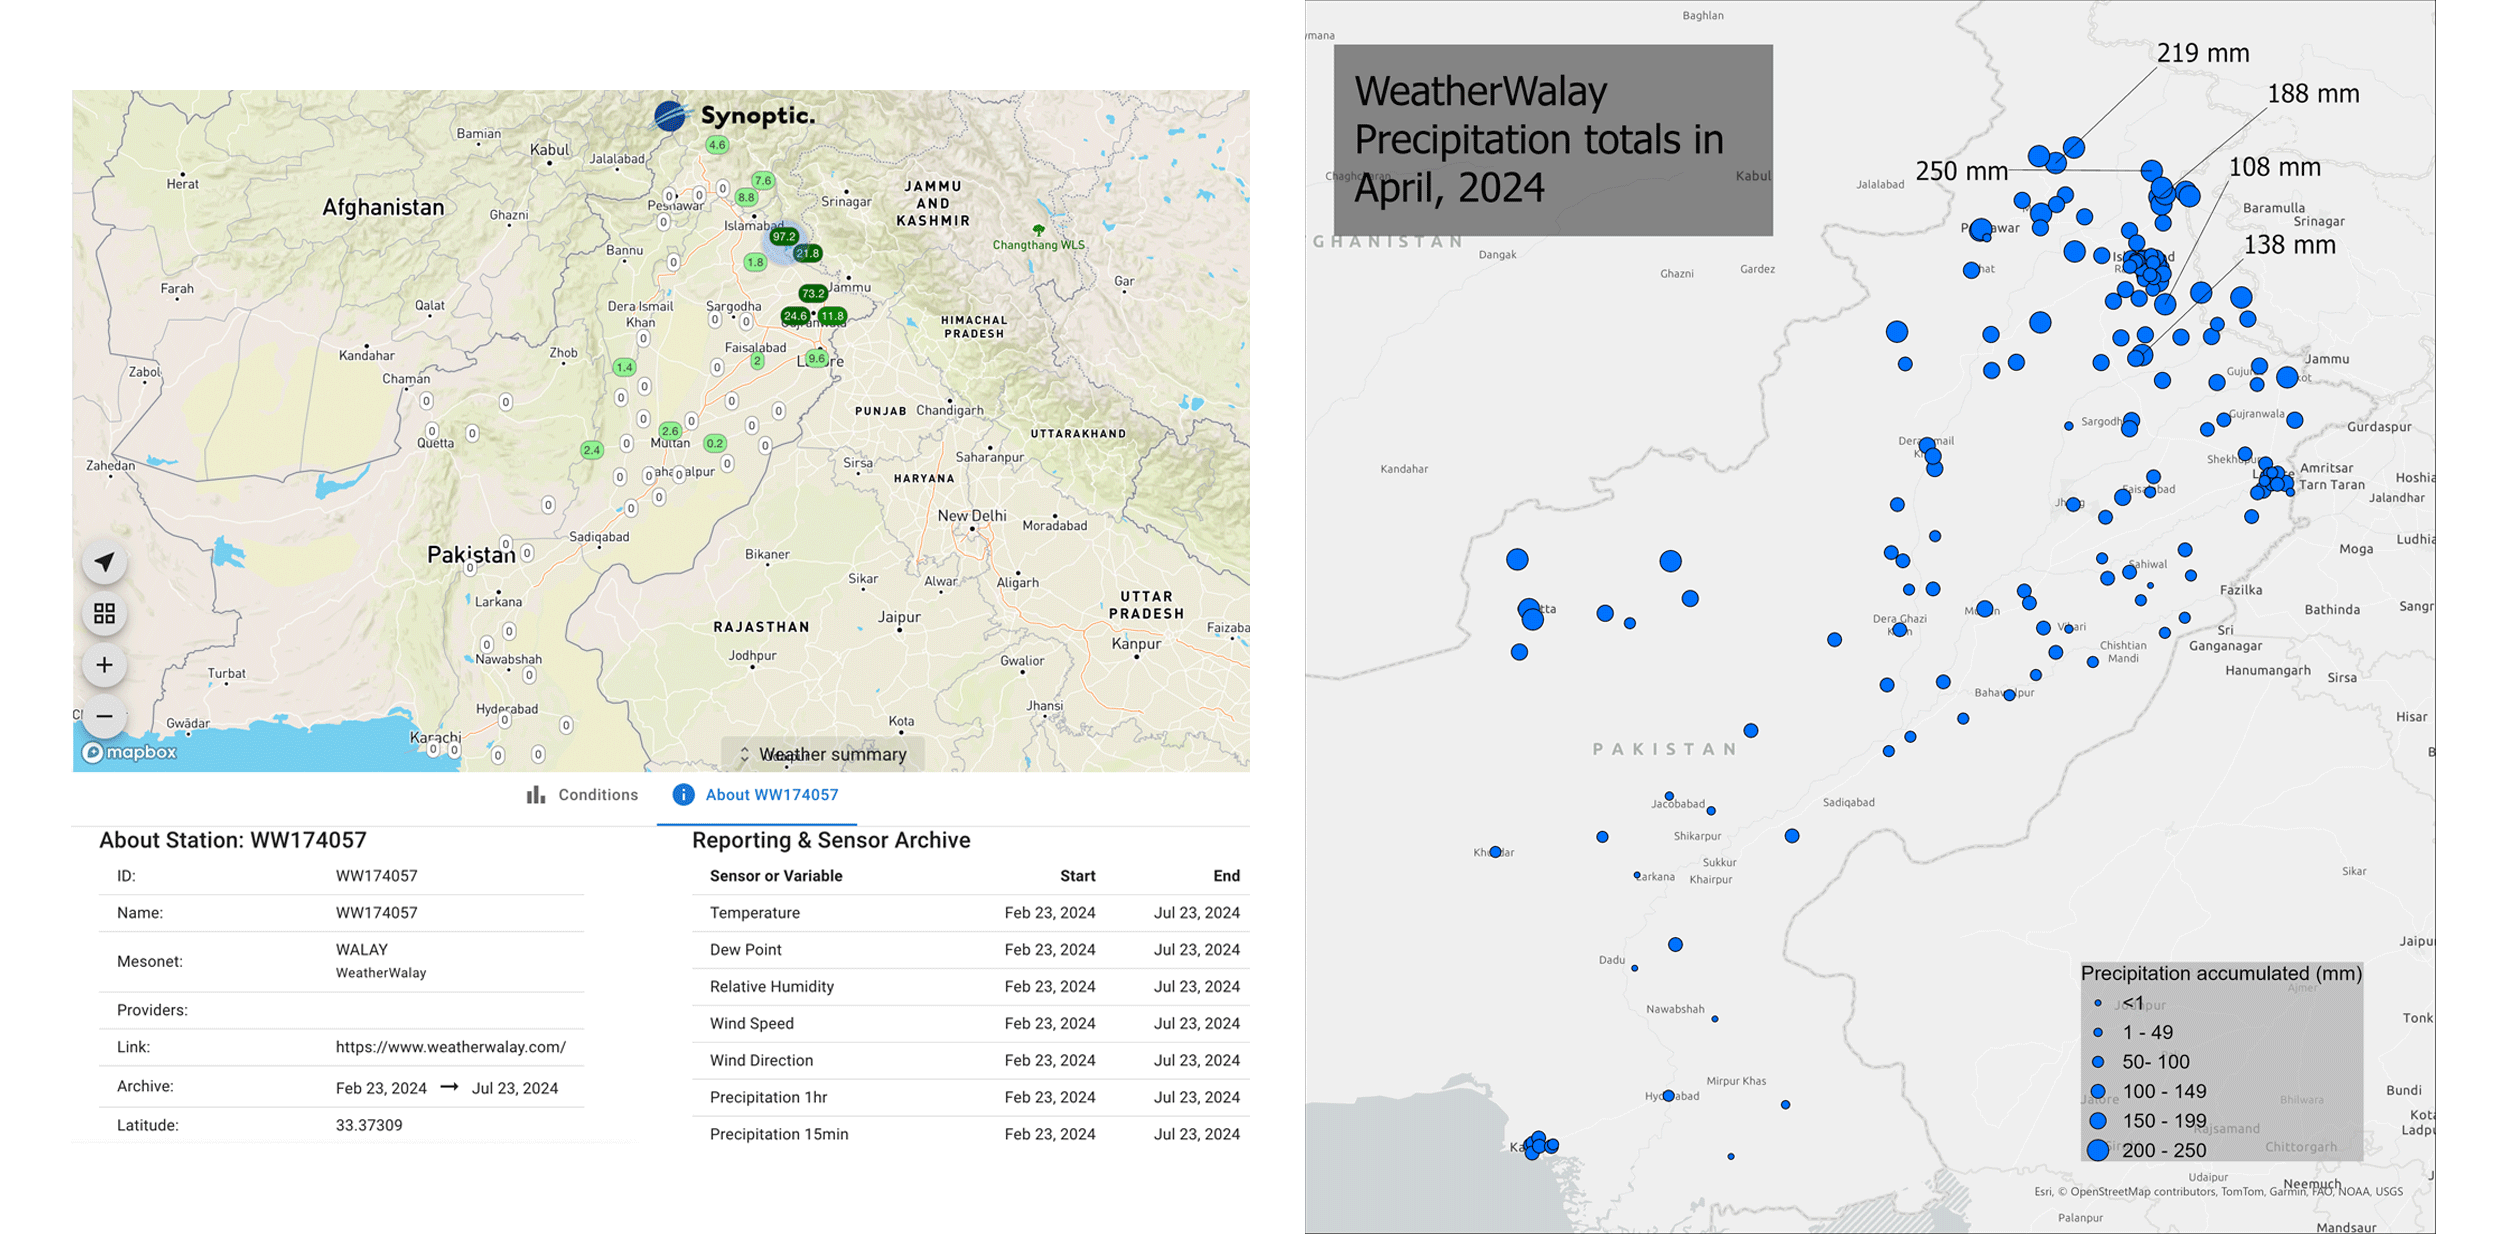Select station marker 2 near Faisalabad

click(757, 361)
